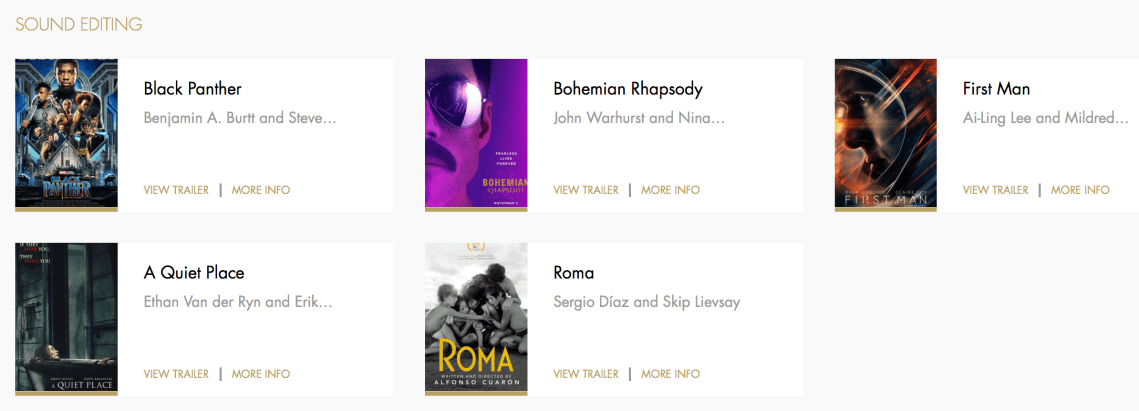Open the First Man poster thumbnail
The image size is (1139, 411).
click(885, 134)
